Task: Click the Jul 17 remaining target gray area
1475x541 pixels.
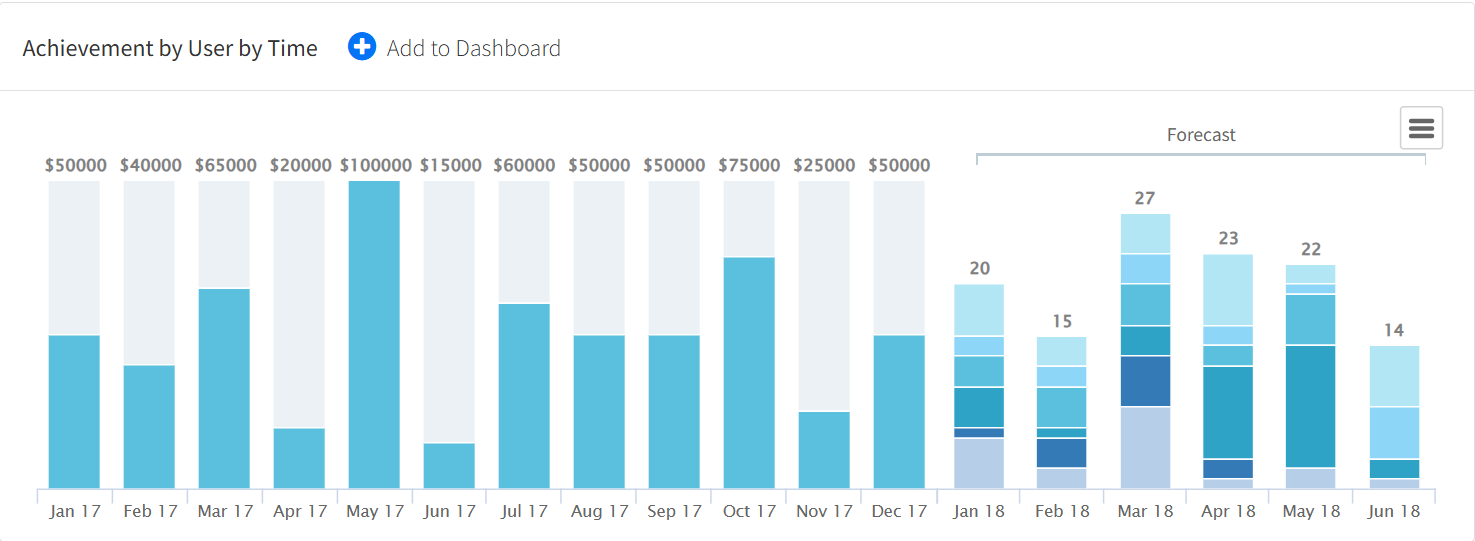Action: point(524,242)
